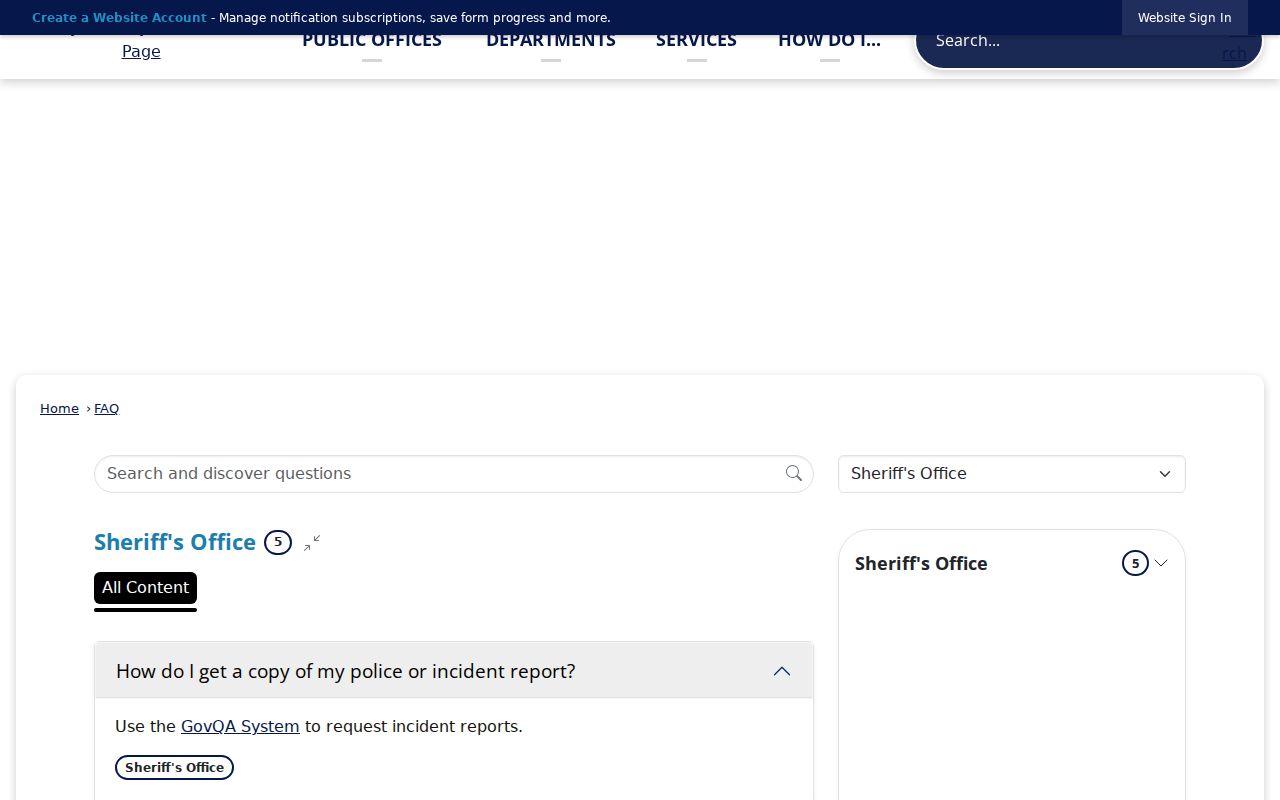Open the Sheriff's Office category dropdown
Viewport: 1280px width, 800px height.
point(1011,474)
